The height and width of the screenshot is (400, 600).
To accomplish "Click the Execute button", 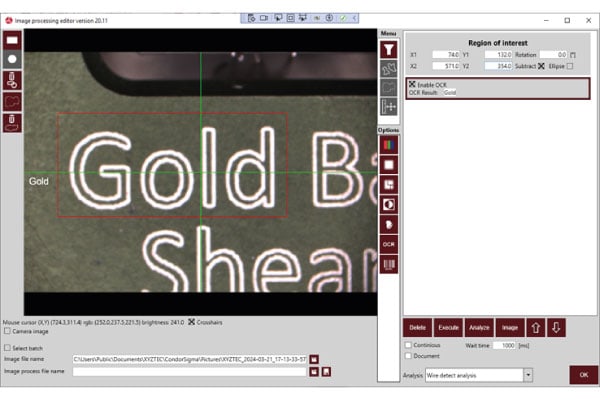I will point(447,327).
